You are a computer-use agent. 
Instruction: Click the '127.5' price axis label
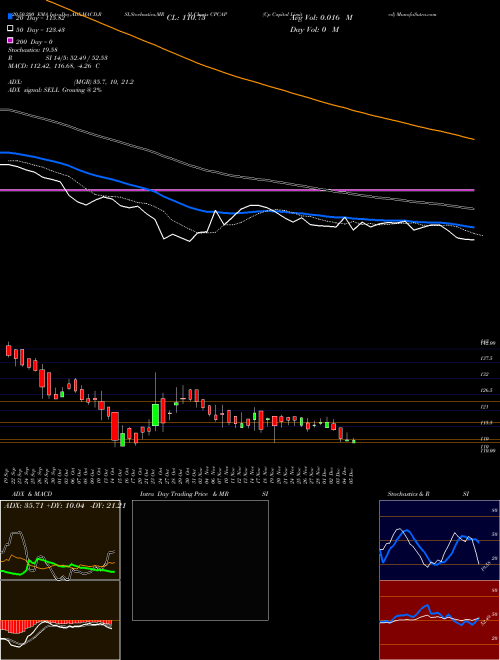click(x=487, y=358)
